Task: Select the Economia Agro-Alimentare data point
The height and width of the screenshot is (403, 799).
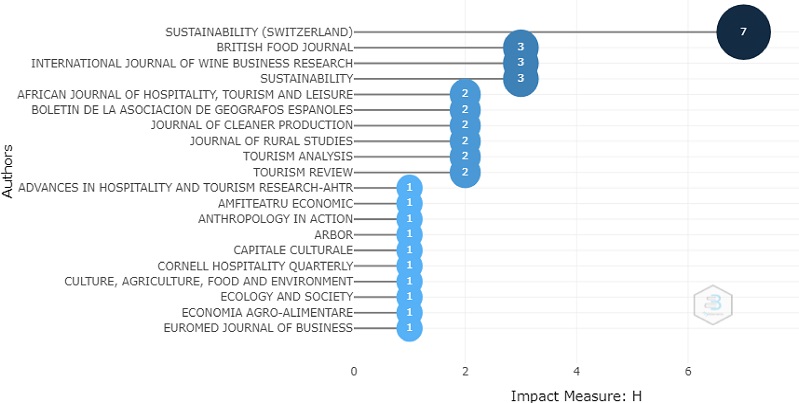Action: coord(409,312)
